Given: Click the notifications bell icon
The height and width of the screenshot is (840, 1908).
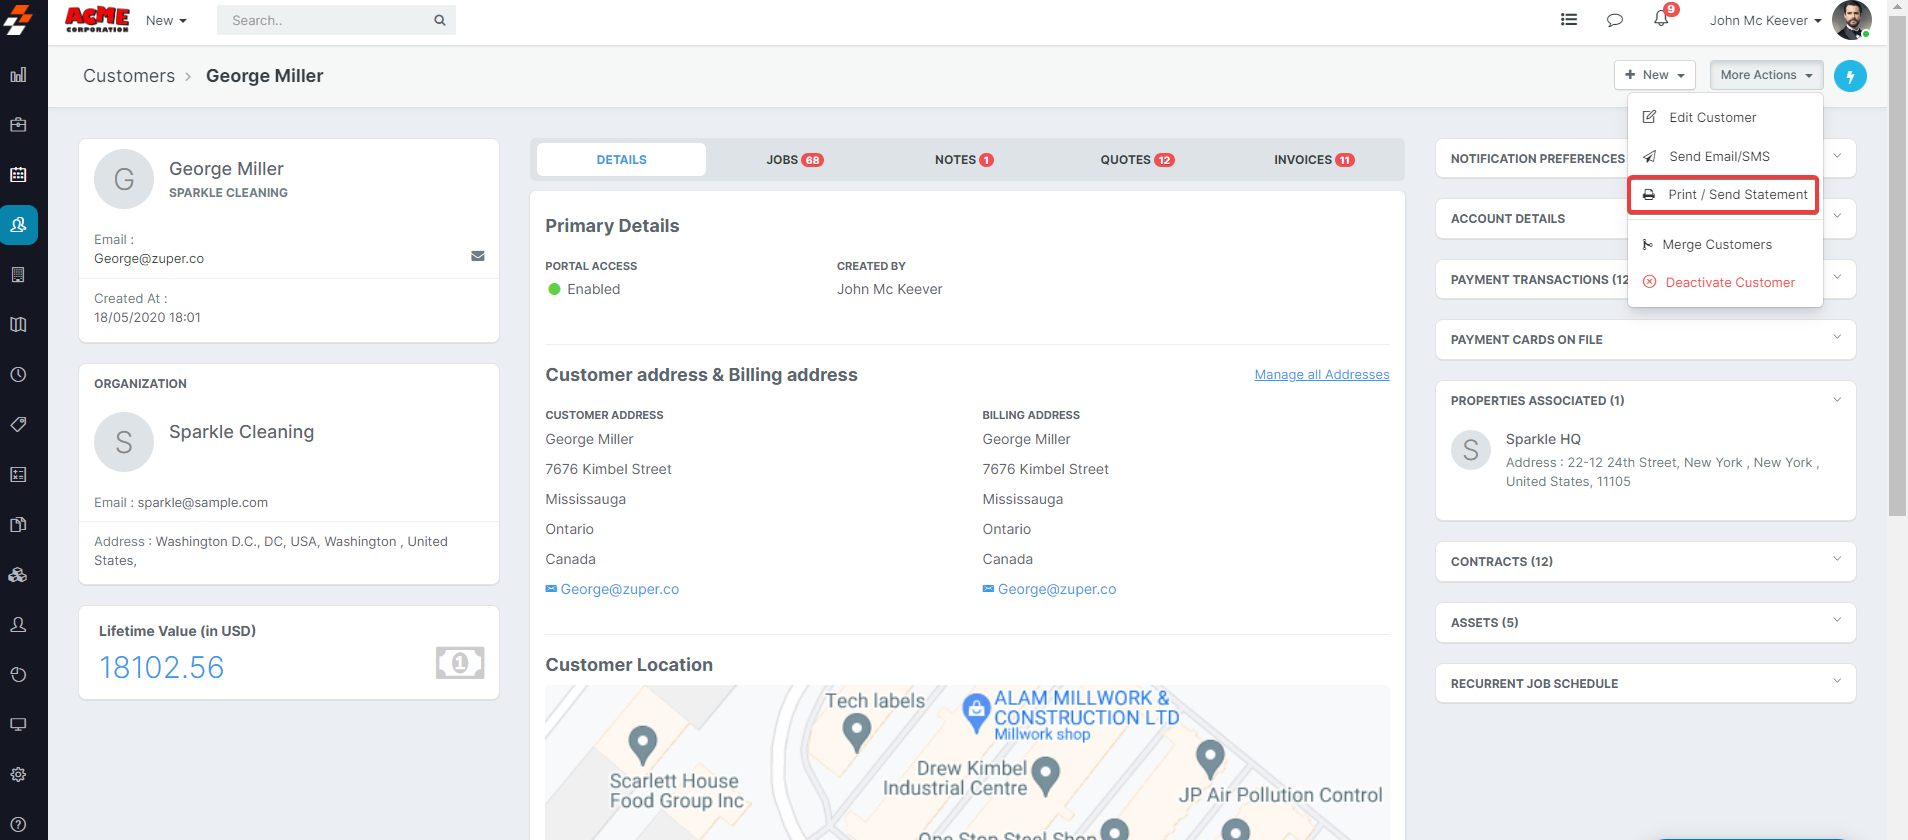Looking at the screenshot, I should point(1661,19).
